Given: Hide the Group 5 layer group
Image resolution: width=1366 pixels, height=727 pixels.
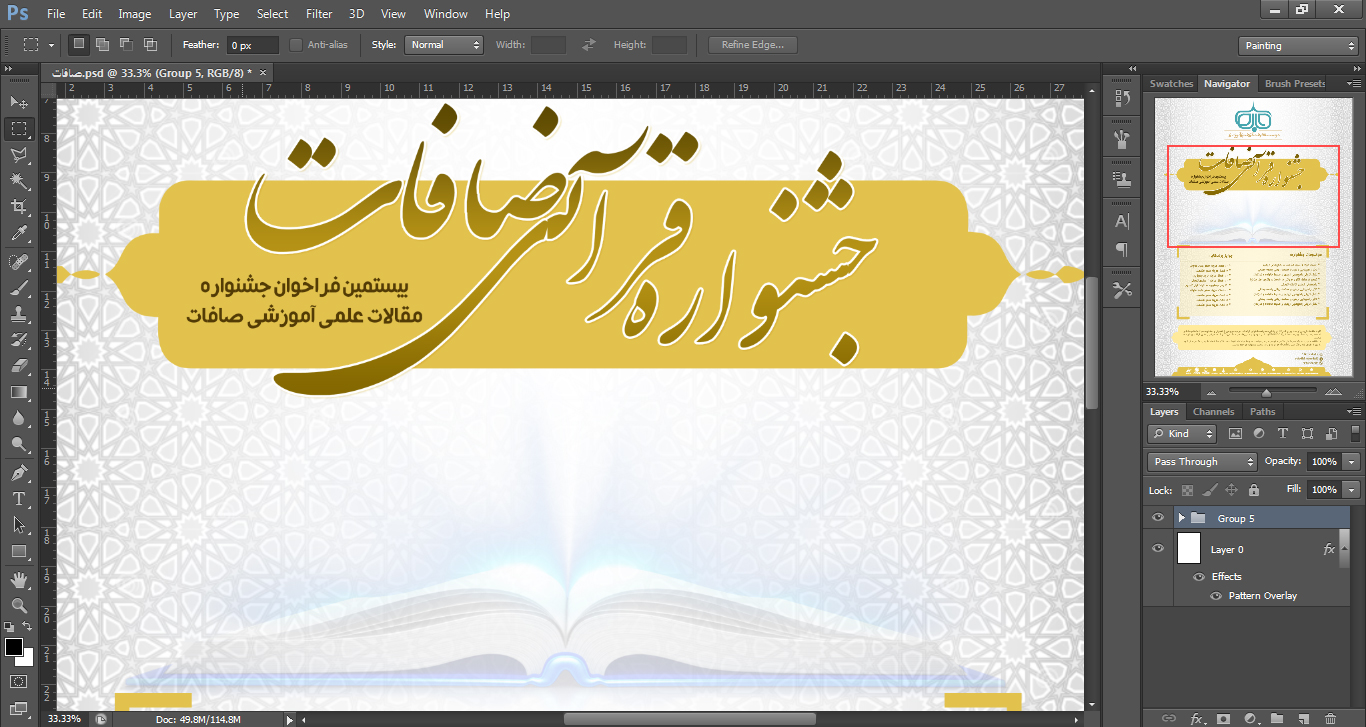Looking at the screenshot, I should click(1158, 518).
